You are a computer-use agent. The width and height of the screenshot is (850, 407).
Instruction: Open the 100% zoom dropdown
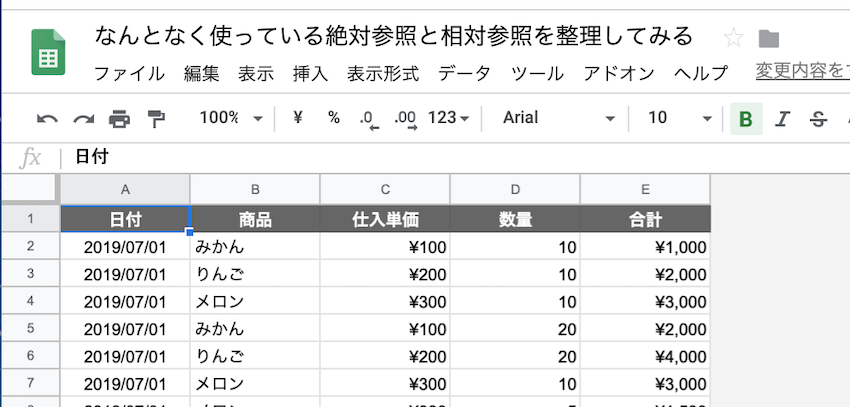point(231,118)
